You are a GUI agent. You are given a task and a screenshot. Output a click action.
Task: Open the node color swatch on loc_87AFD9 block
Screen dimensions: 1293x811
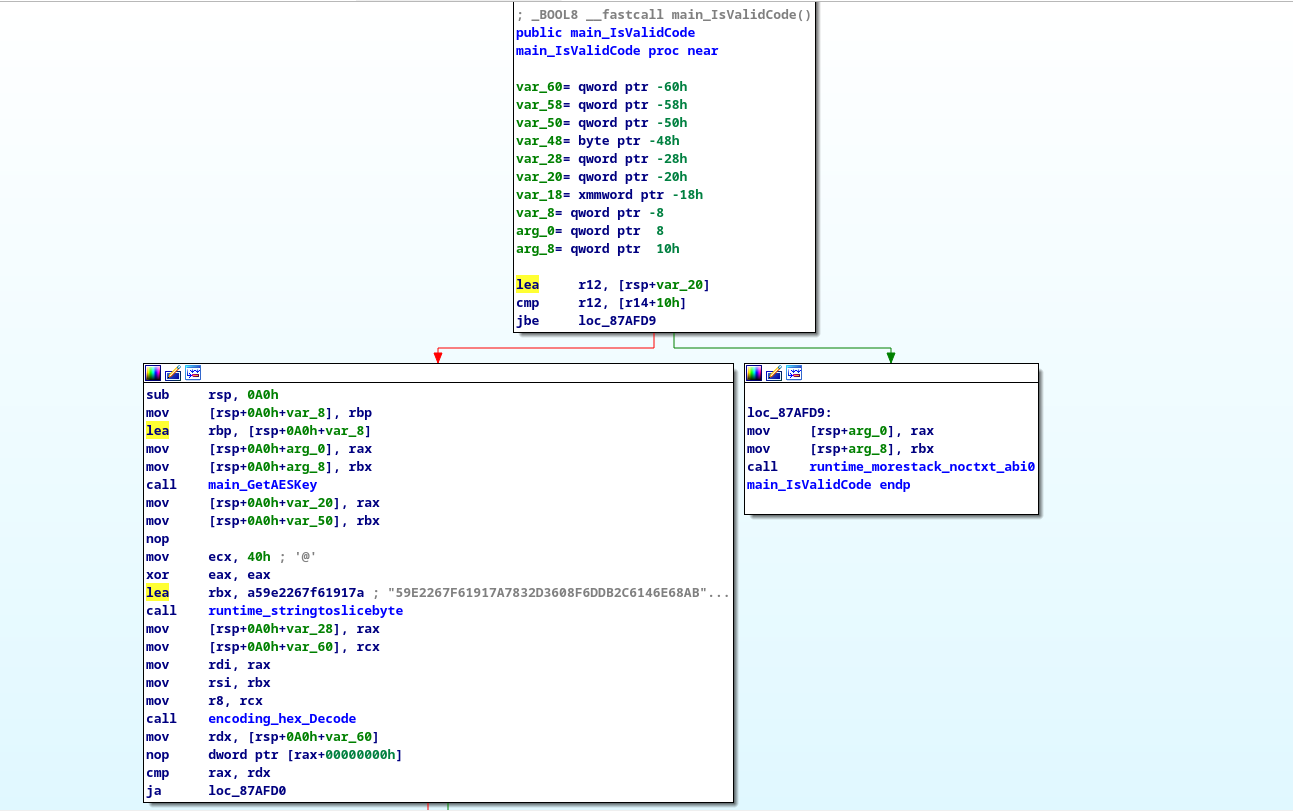pos(753,373)
